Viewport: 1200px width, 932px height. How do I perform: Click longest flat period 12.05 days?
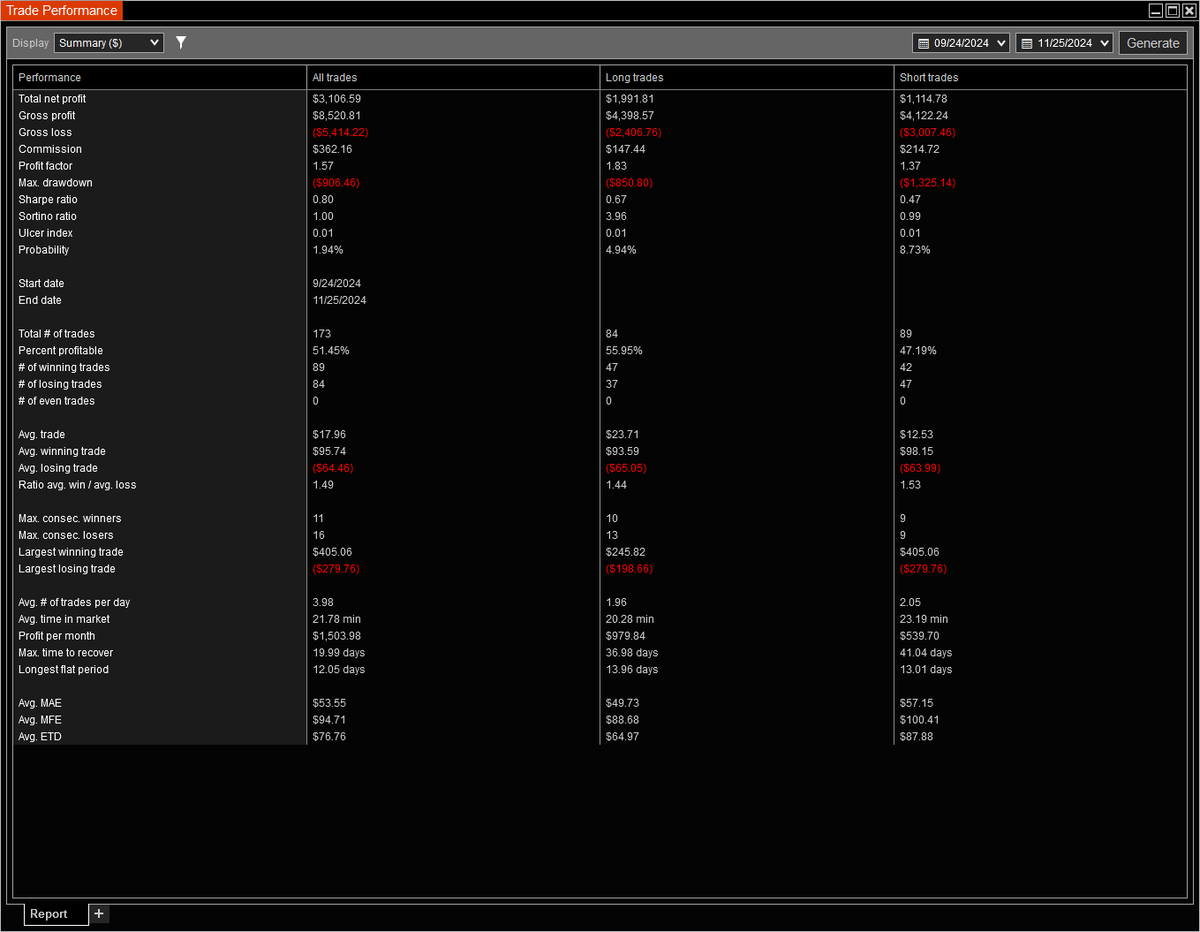(x=339, y=670)
